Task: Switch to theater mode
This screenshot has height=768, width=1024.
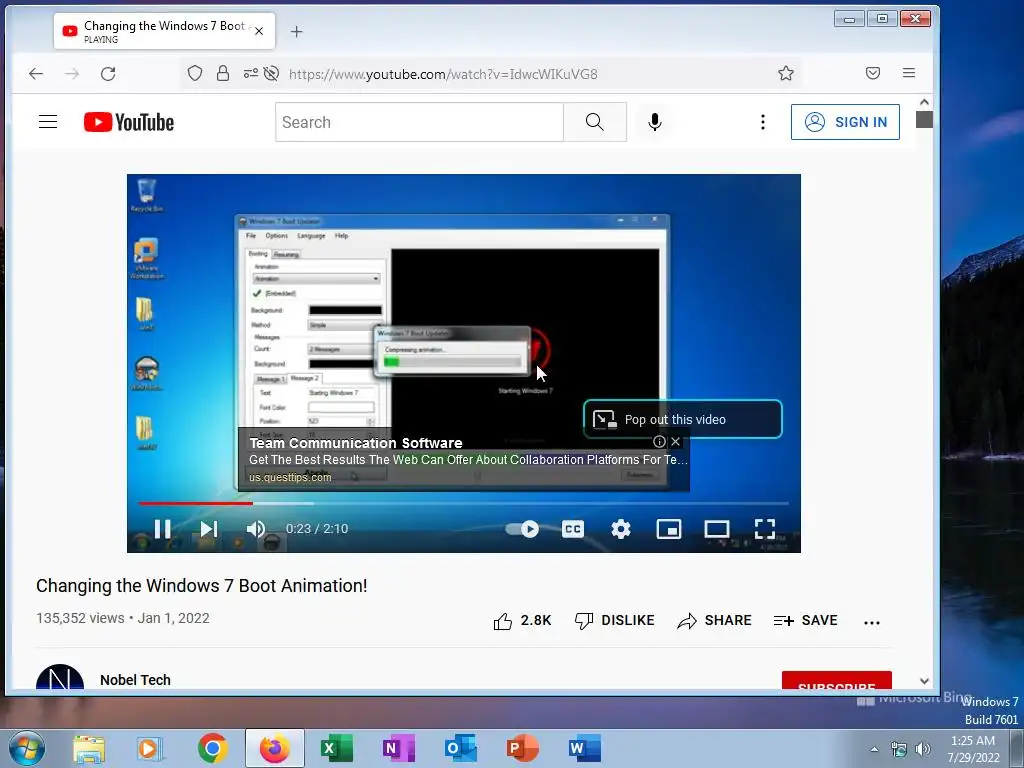Action: [716, 529]
